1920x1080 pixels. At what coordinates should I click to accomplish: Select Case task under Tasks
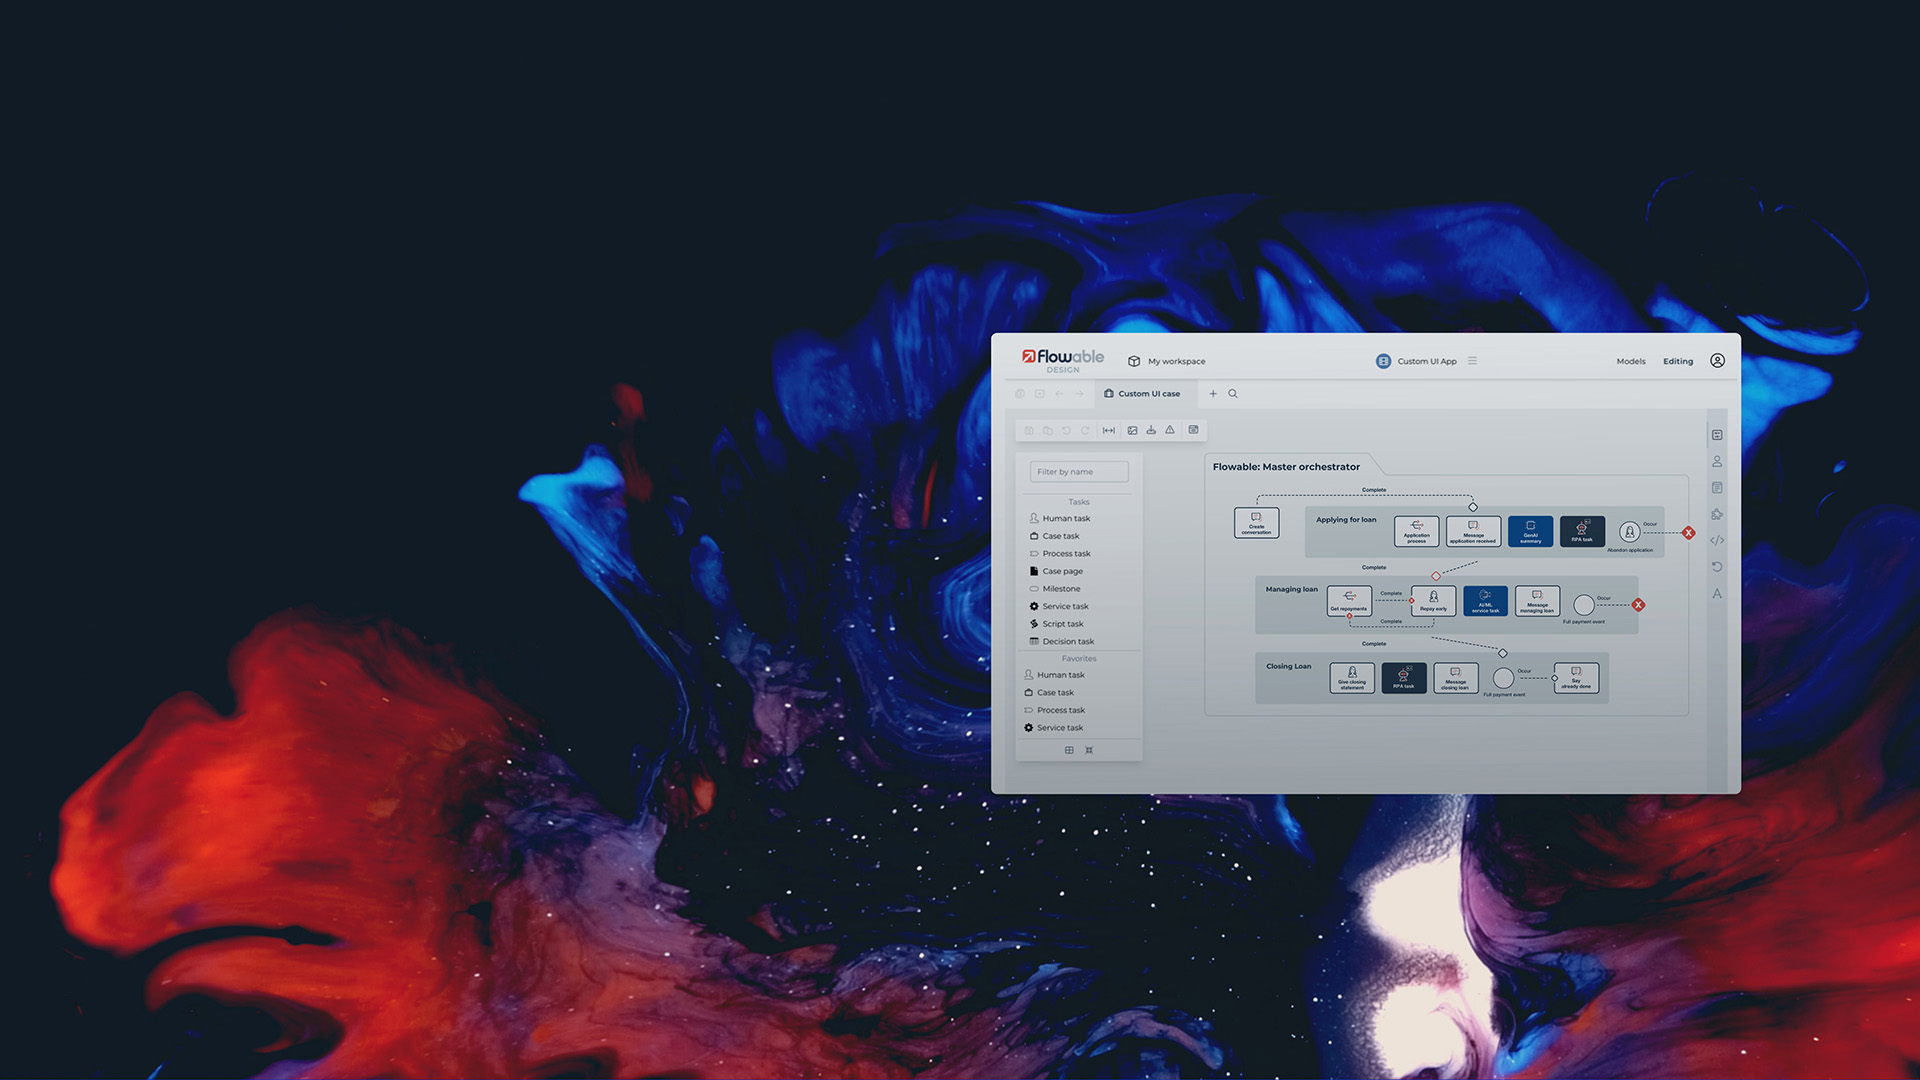pos(1055,536)
